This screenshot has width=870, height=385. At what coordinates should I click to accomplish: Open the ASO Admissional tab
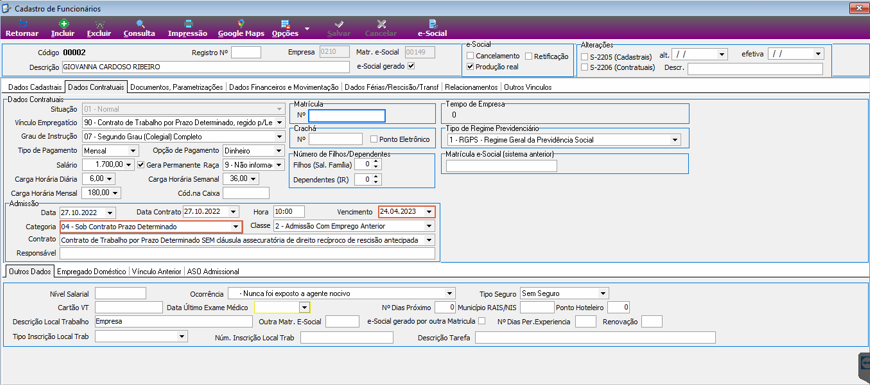(213, 272)
